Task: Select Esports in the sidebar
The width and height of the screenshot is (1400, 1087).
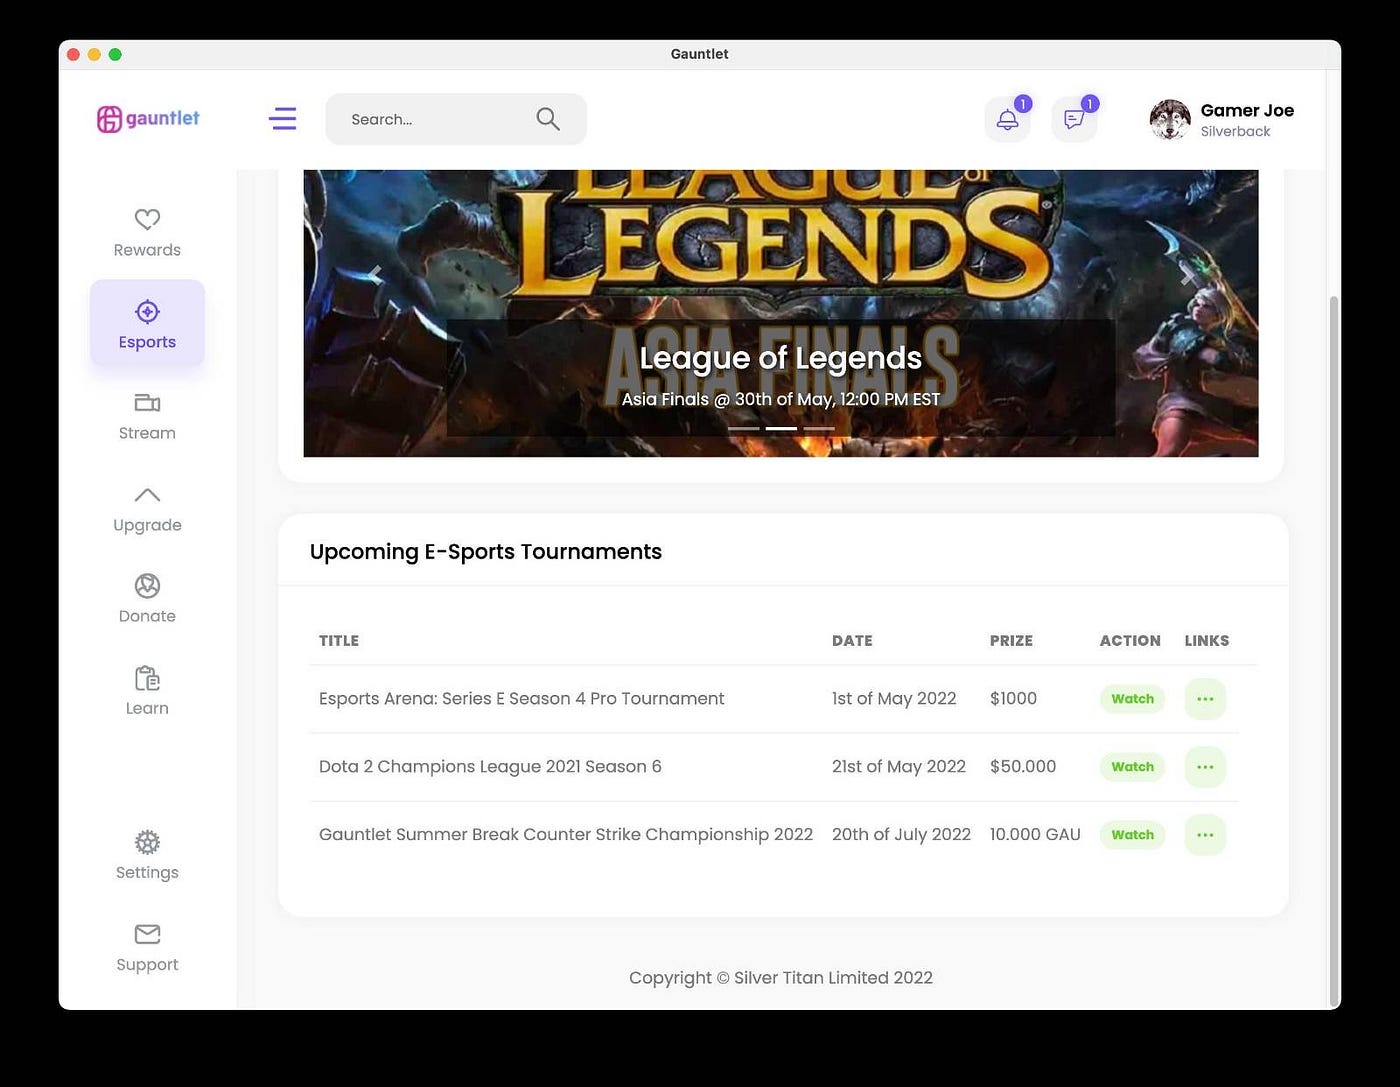Action: pos(147,324)
